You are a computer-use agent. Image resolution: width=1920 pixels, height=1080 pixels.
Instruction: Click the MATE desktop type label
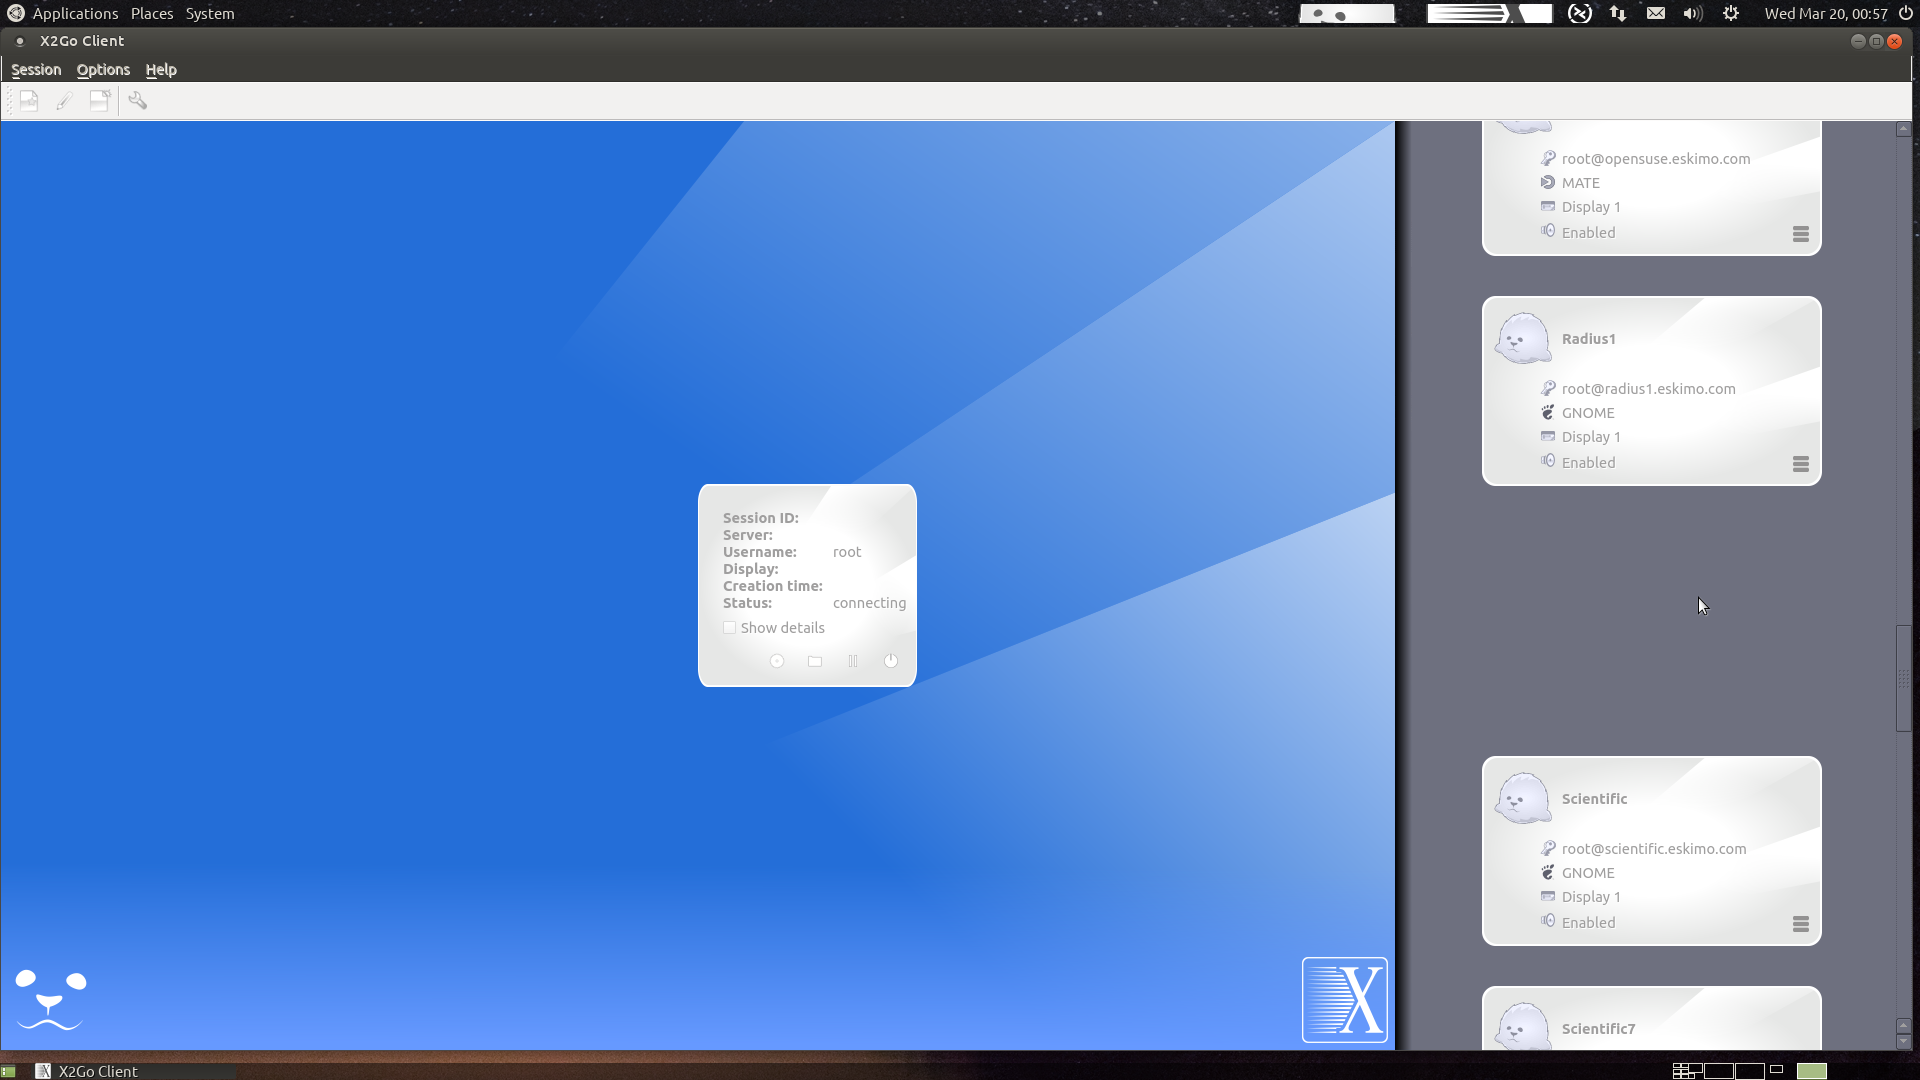1581,183
